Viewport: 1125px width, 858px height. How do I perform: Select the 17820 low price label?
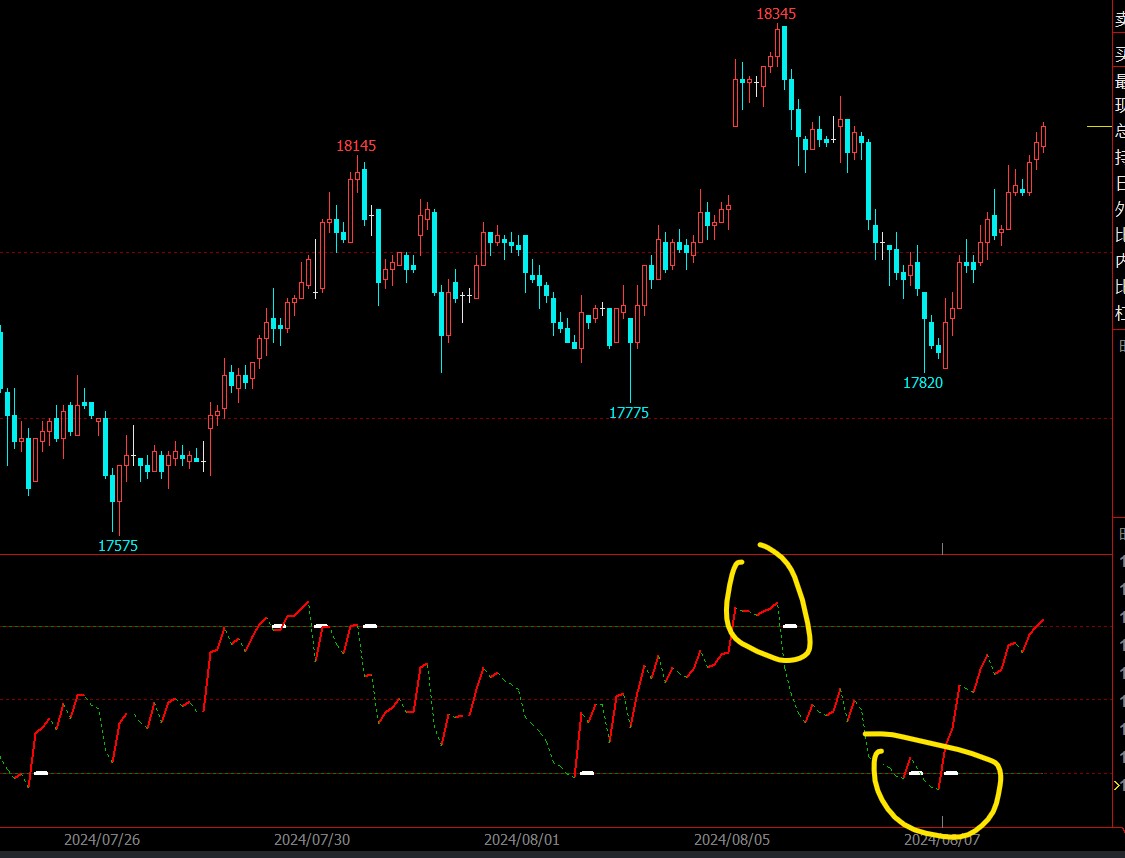923,382
